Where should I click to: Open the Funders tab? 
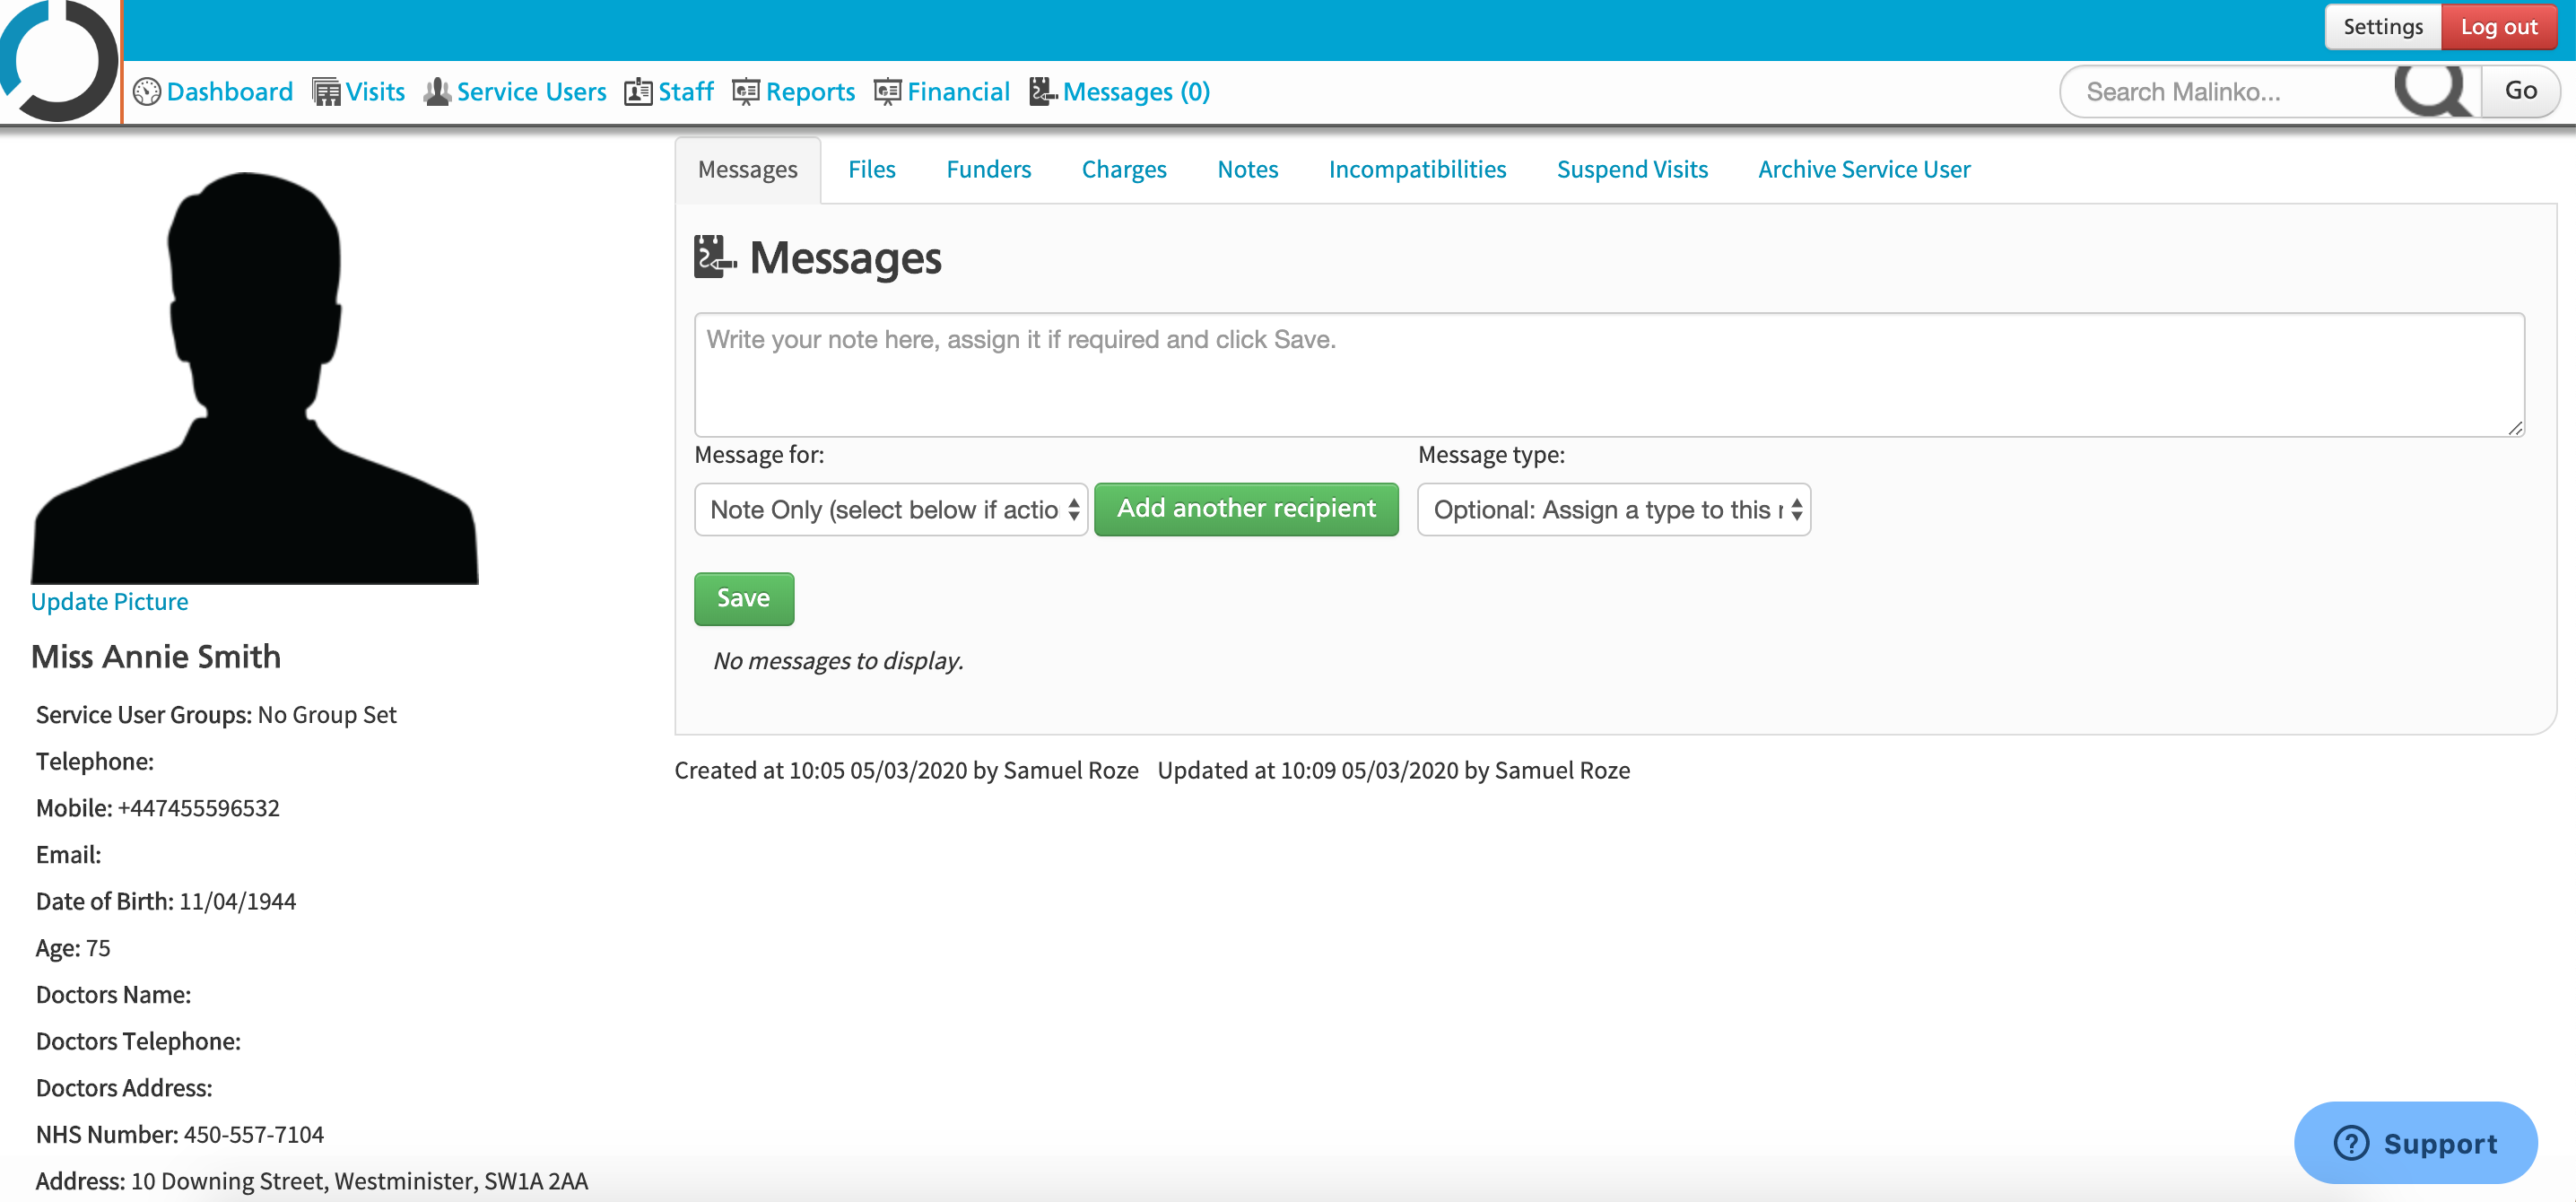988,169
